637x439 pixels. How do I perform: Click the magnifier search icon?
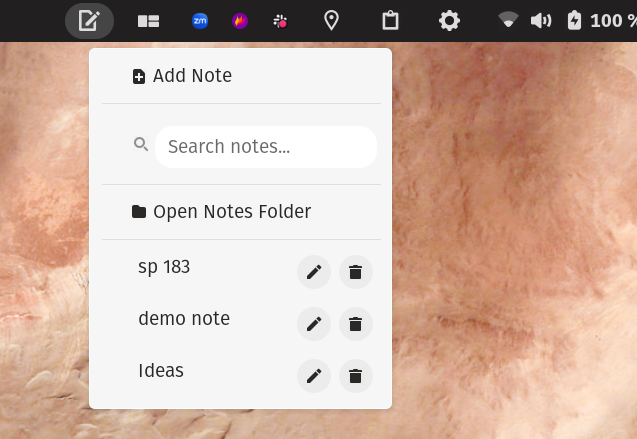point(141,144)
